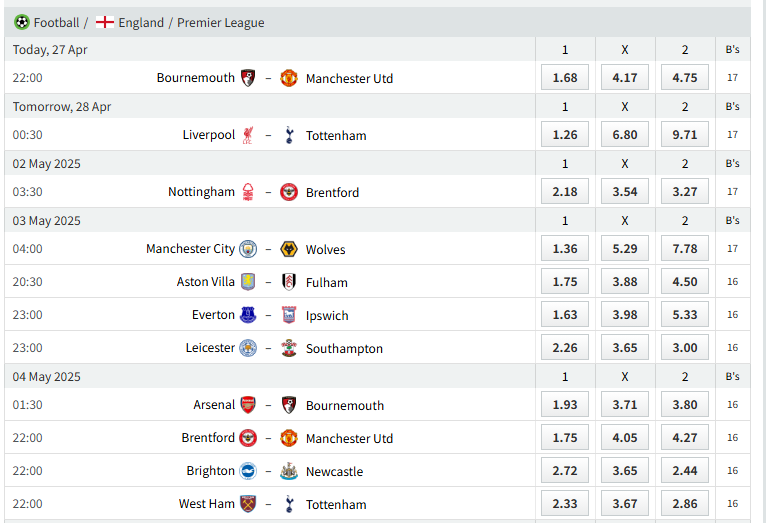Click Arsenal club crest icon
This screenshot has width=766, height=523.
click(247, 405)
